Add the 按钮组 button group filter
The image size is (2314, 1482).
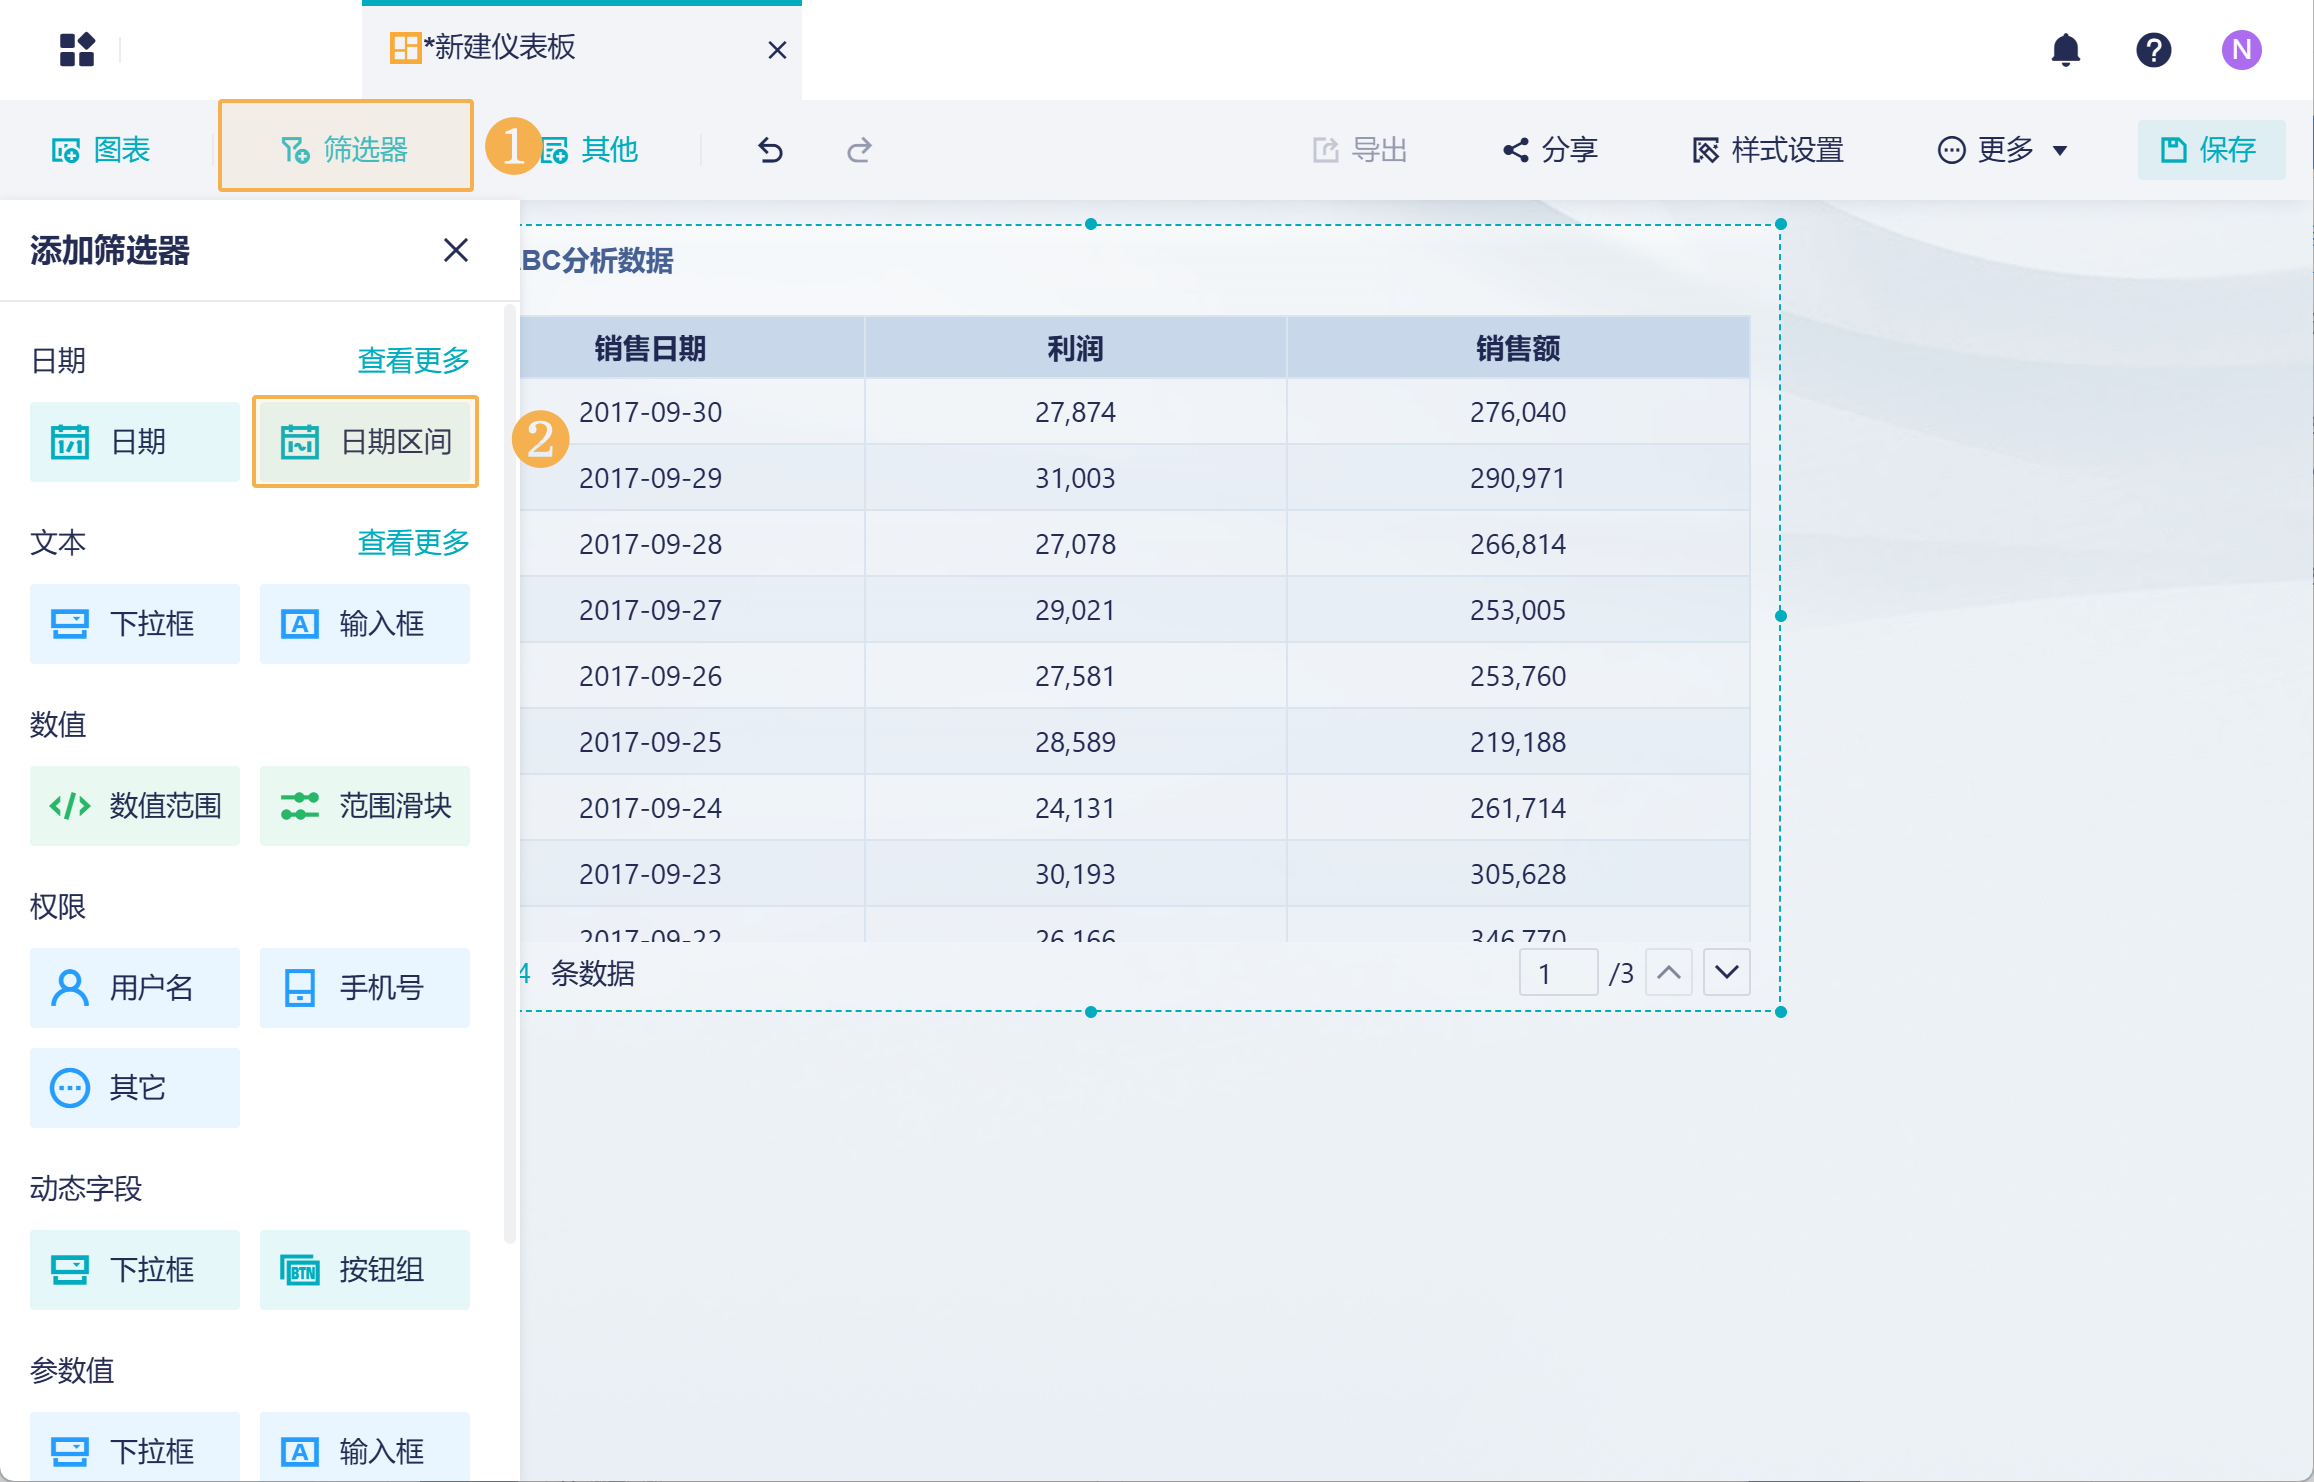pos(365,1270)
